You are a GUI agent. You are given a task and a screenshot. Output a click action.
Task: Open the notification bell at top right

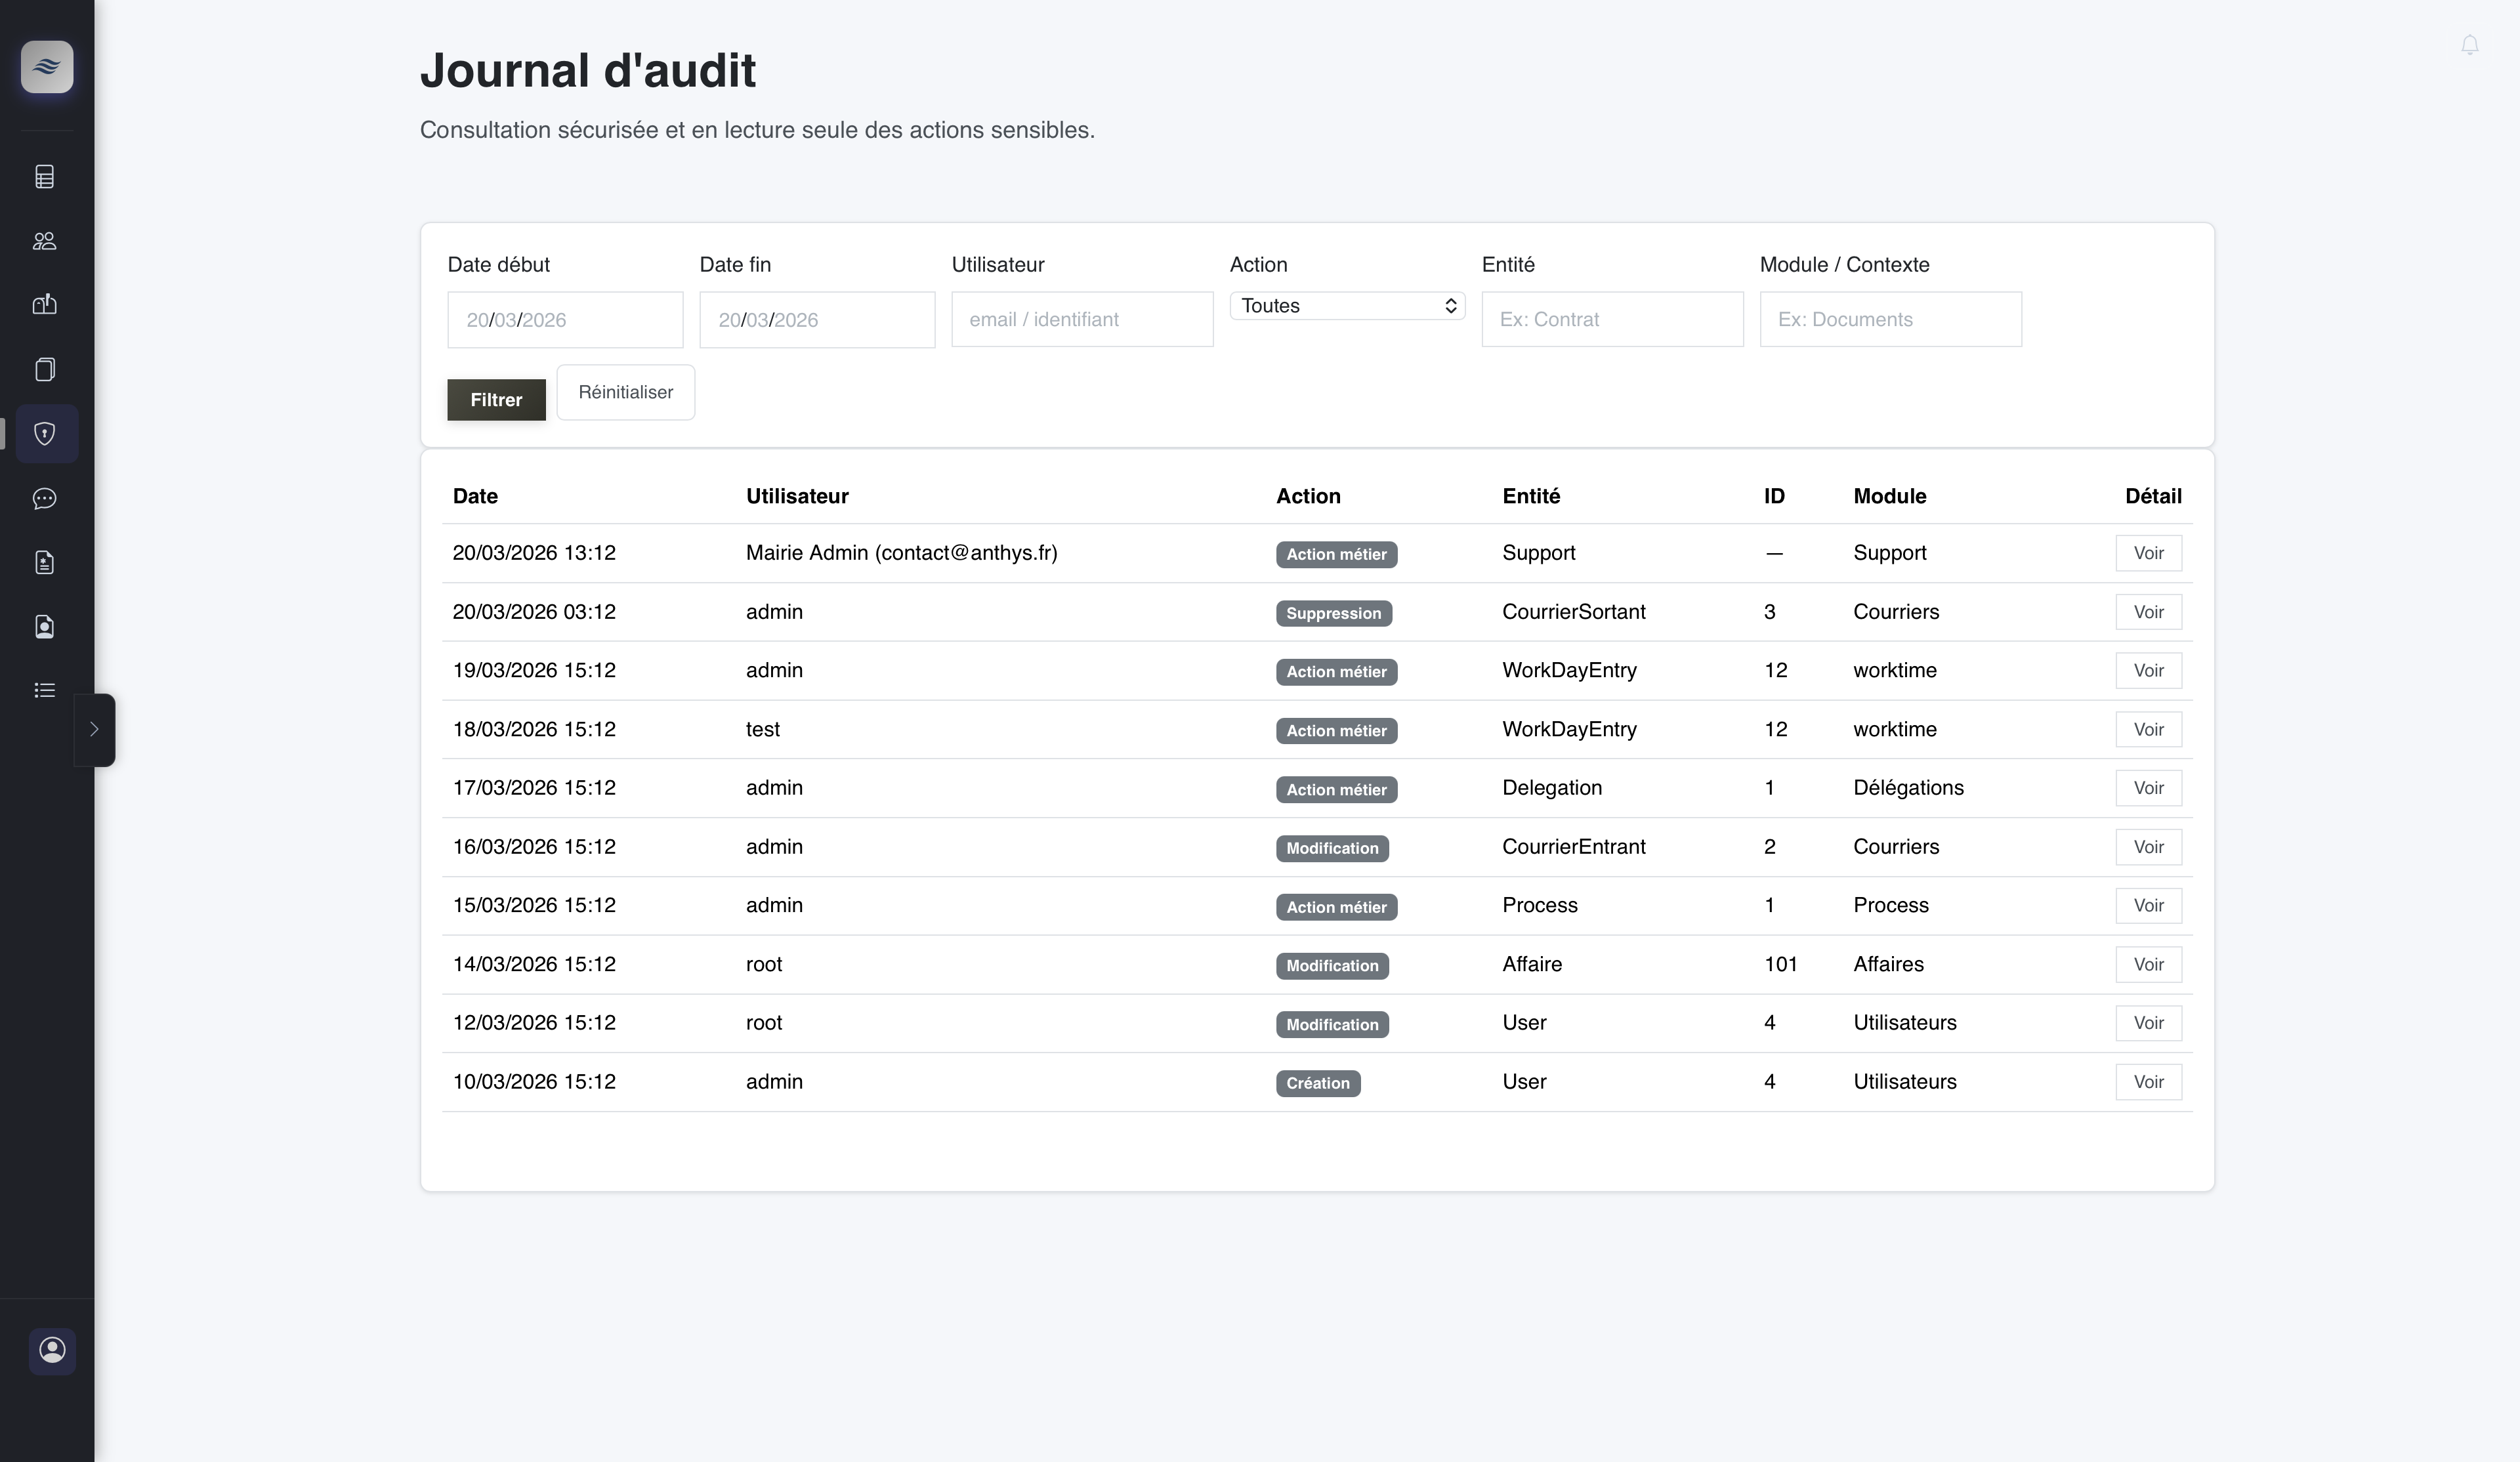[x=2470, y=44]
